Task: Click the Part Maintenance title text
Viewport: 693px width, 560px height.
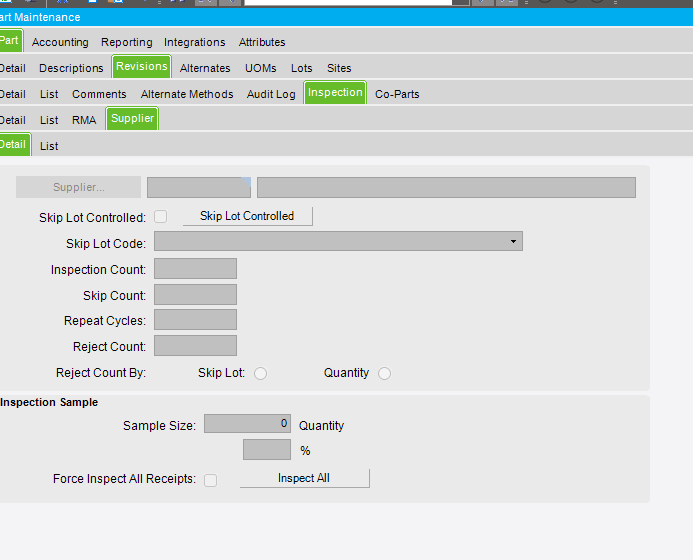Action: pyautogui.click(x=40, y=17)
